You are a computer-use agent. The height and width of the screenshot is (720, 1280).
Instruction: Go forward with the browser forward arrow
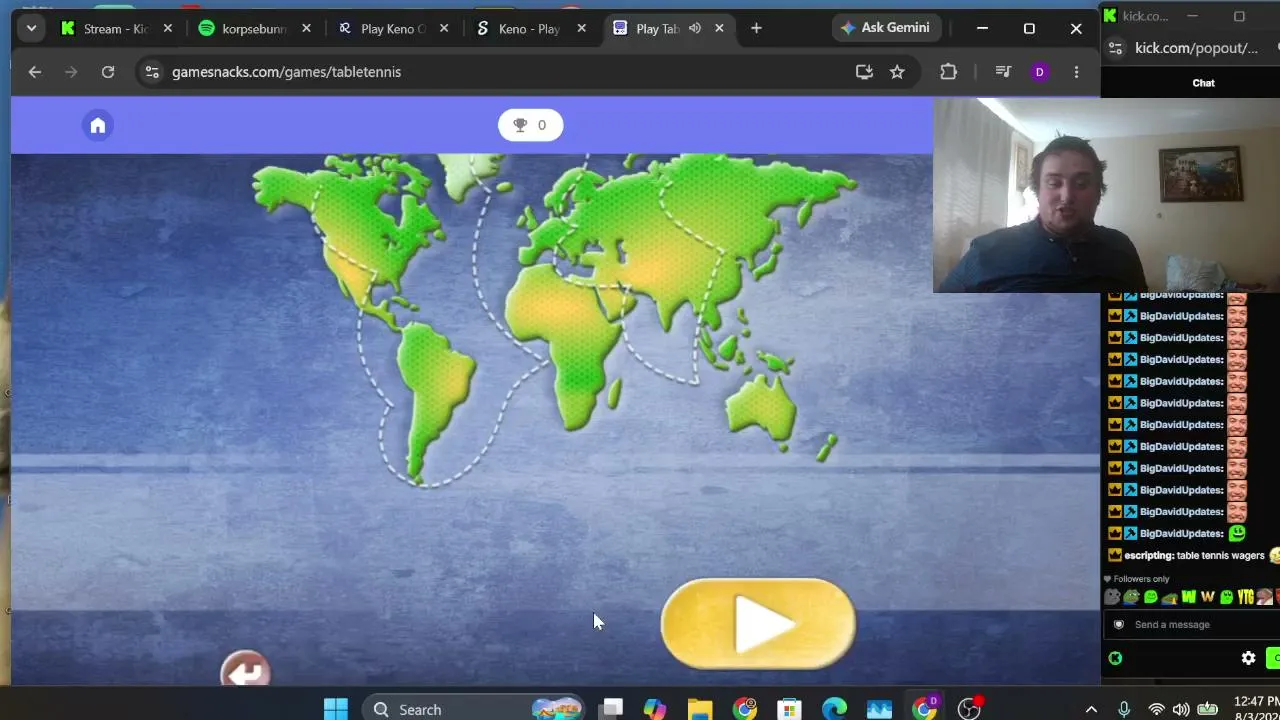(71, 72)
